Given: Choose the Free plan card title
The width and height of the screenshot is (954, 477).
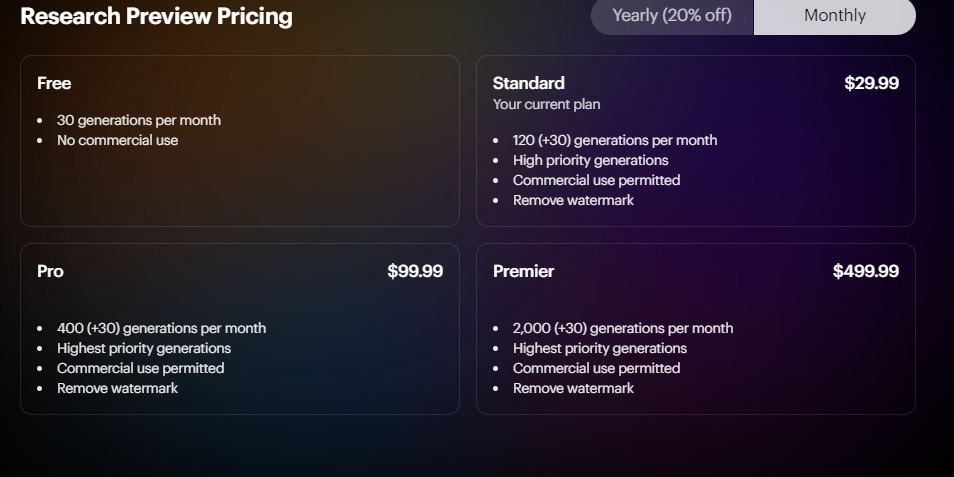Looking at the screenshot, I should (54, 84).
